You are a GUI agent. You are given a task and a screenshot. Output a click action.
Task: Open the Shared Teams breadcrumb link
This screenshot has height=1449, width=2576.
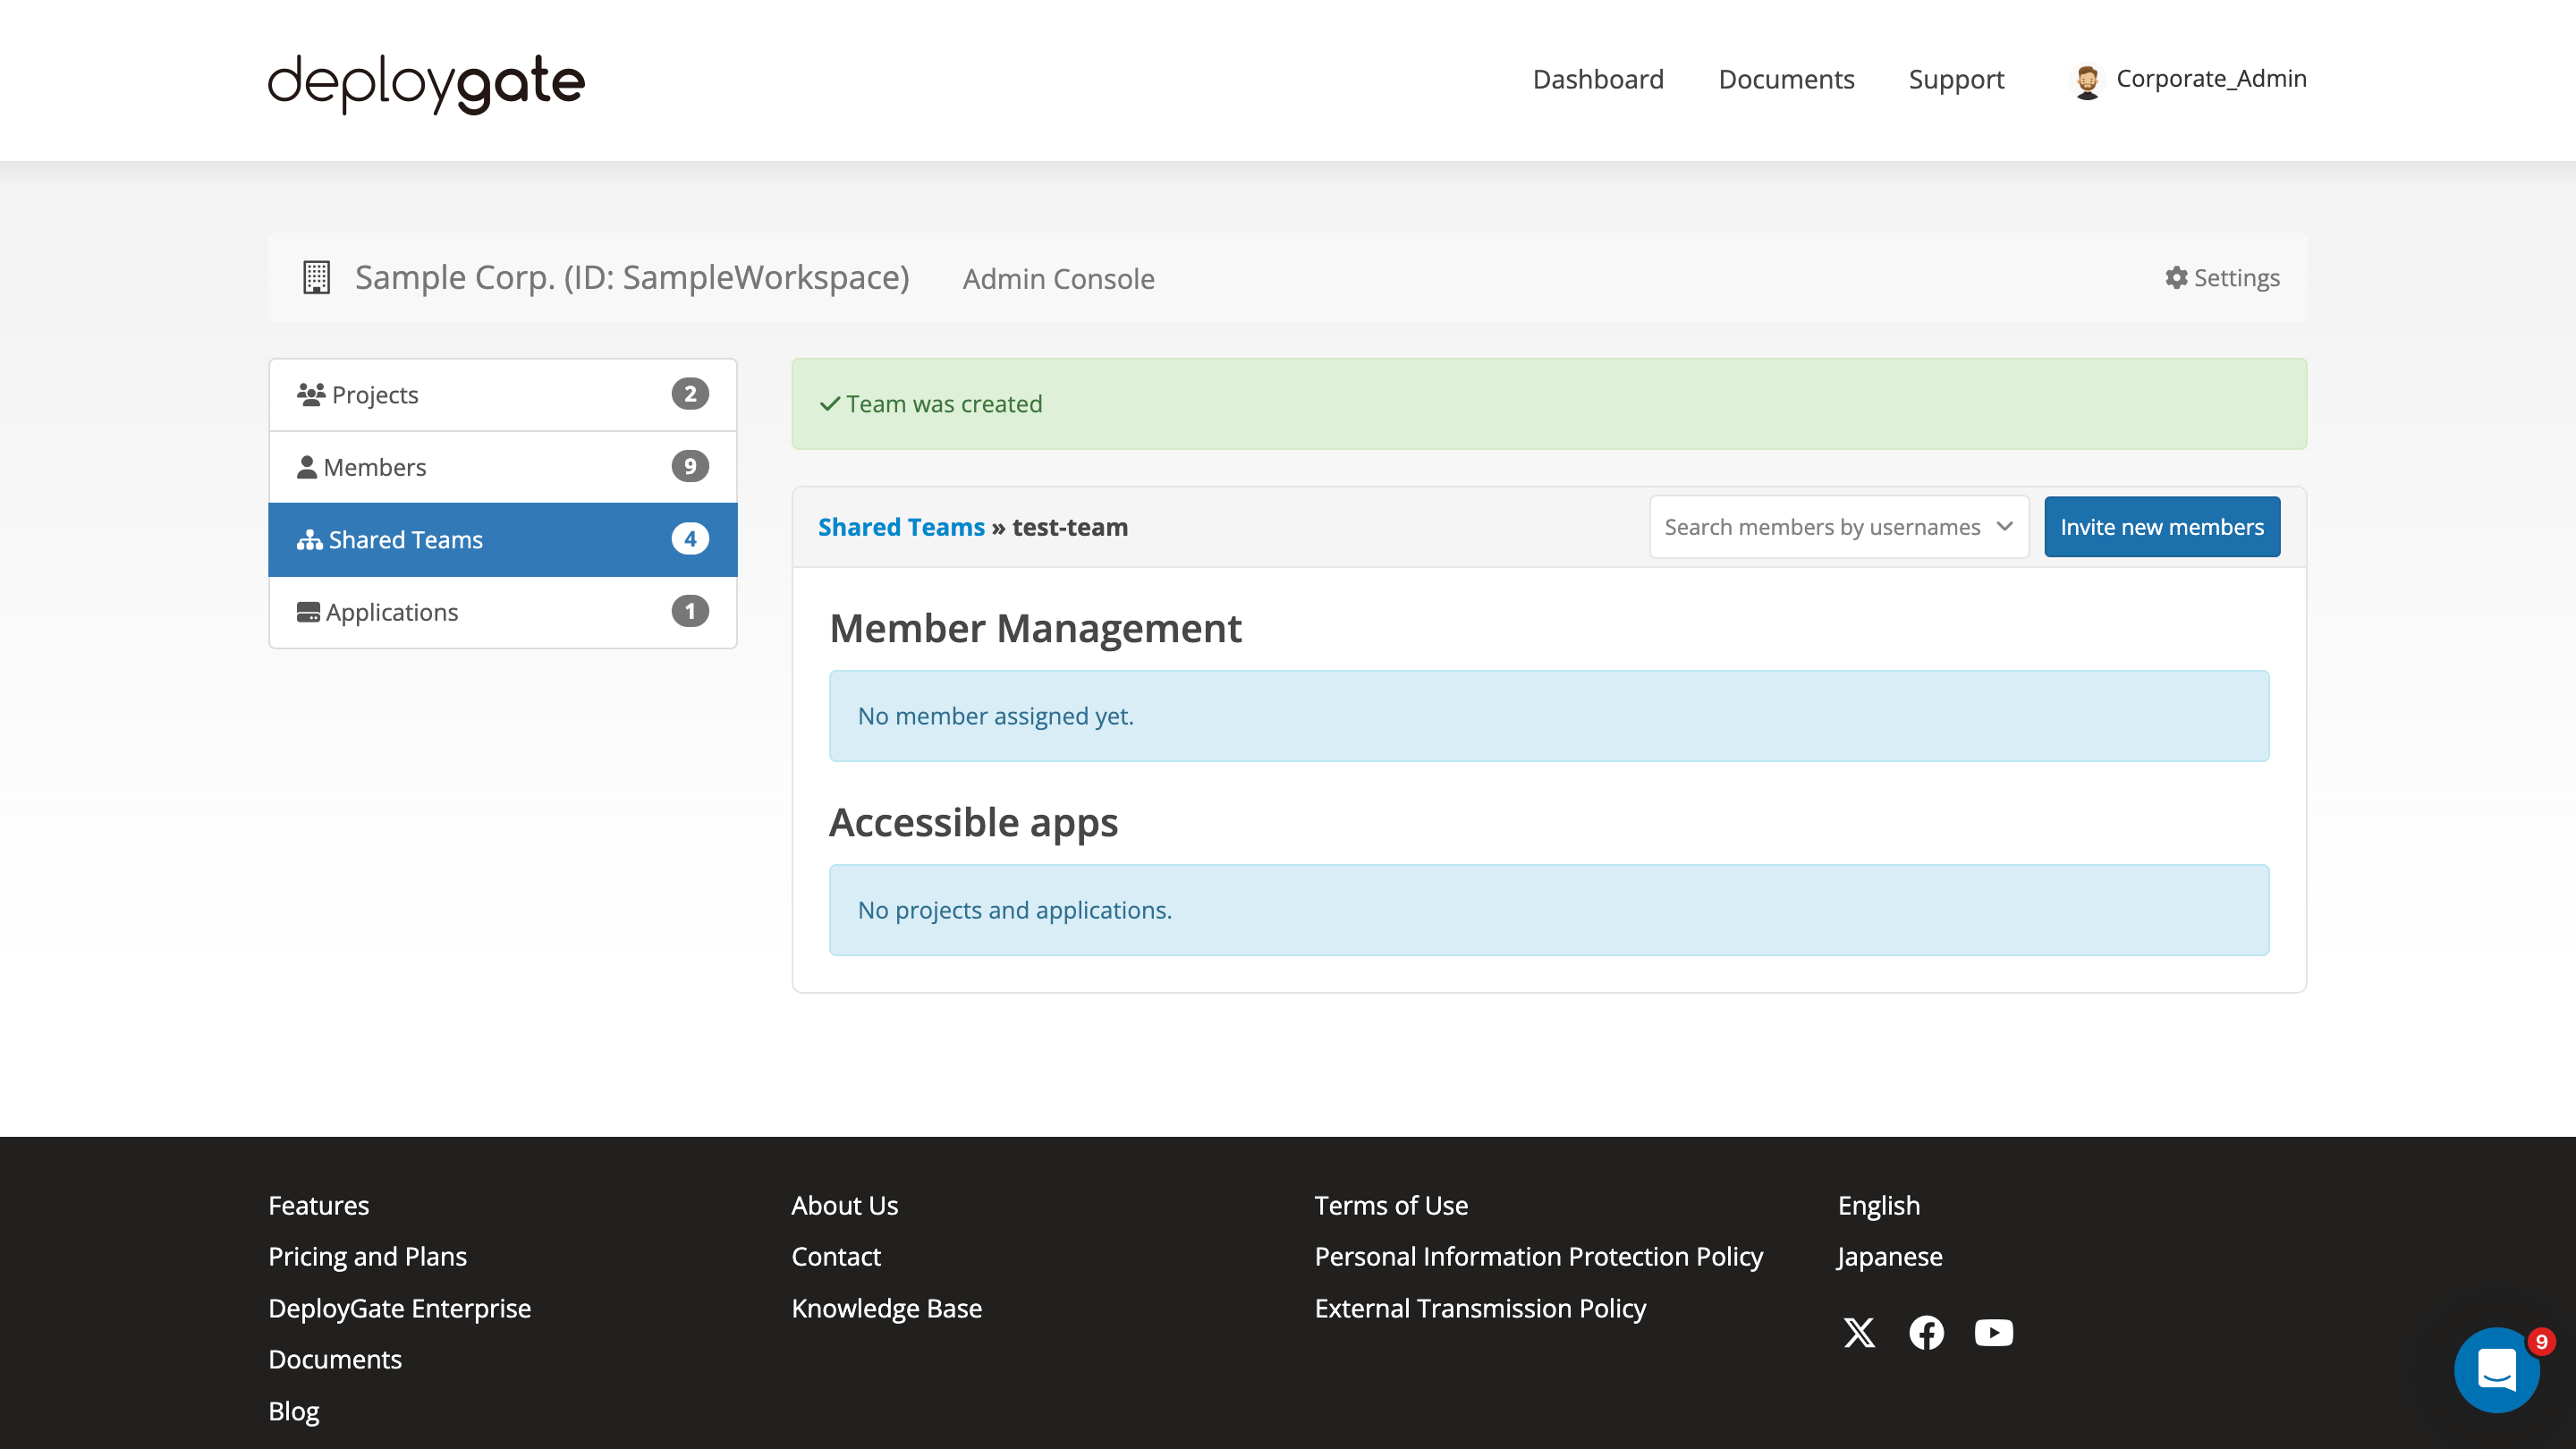[x=901, y=527]
